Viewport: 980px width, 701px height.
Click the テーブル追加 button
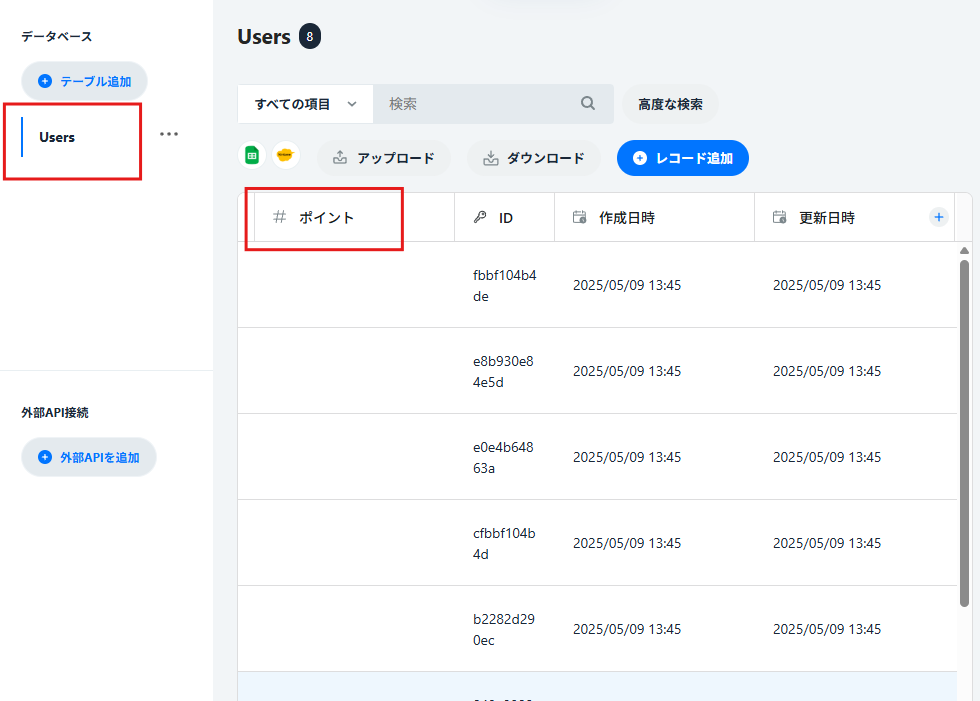click(84, 81)
